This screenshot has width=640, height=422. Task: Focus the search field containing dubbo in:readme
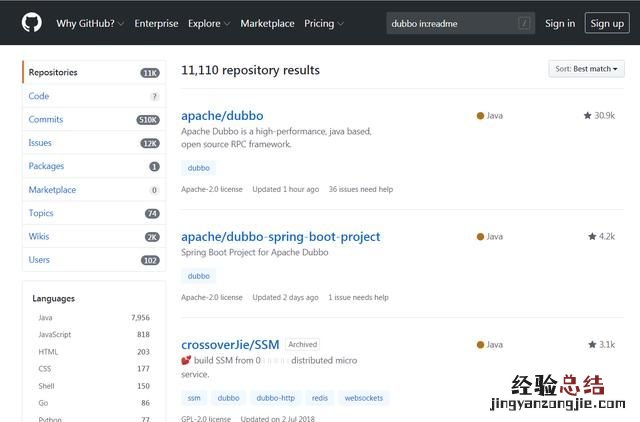[x=450, y=23]
